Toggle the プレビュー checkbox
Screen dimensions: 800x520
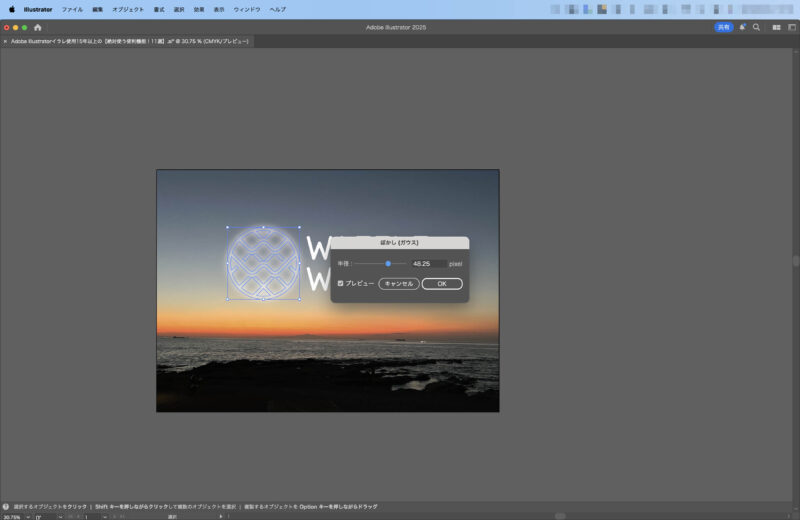[341, 283]
